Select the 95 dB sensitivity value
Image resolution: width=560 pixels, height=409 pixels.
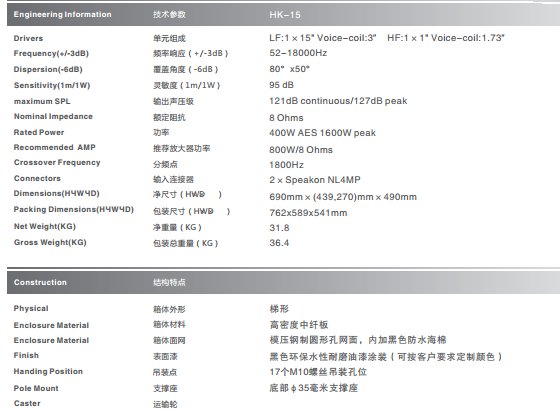click(x=281, y=85)
